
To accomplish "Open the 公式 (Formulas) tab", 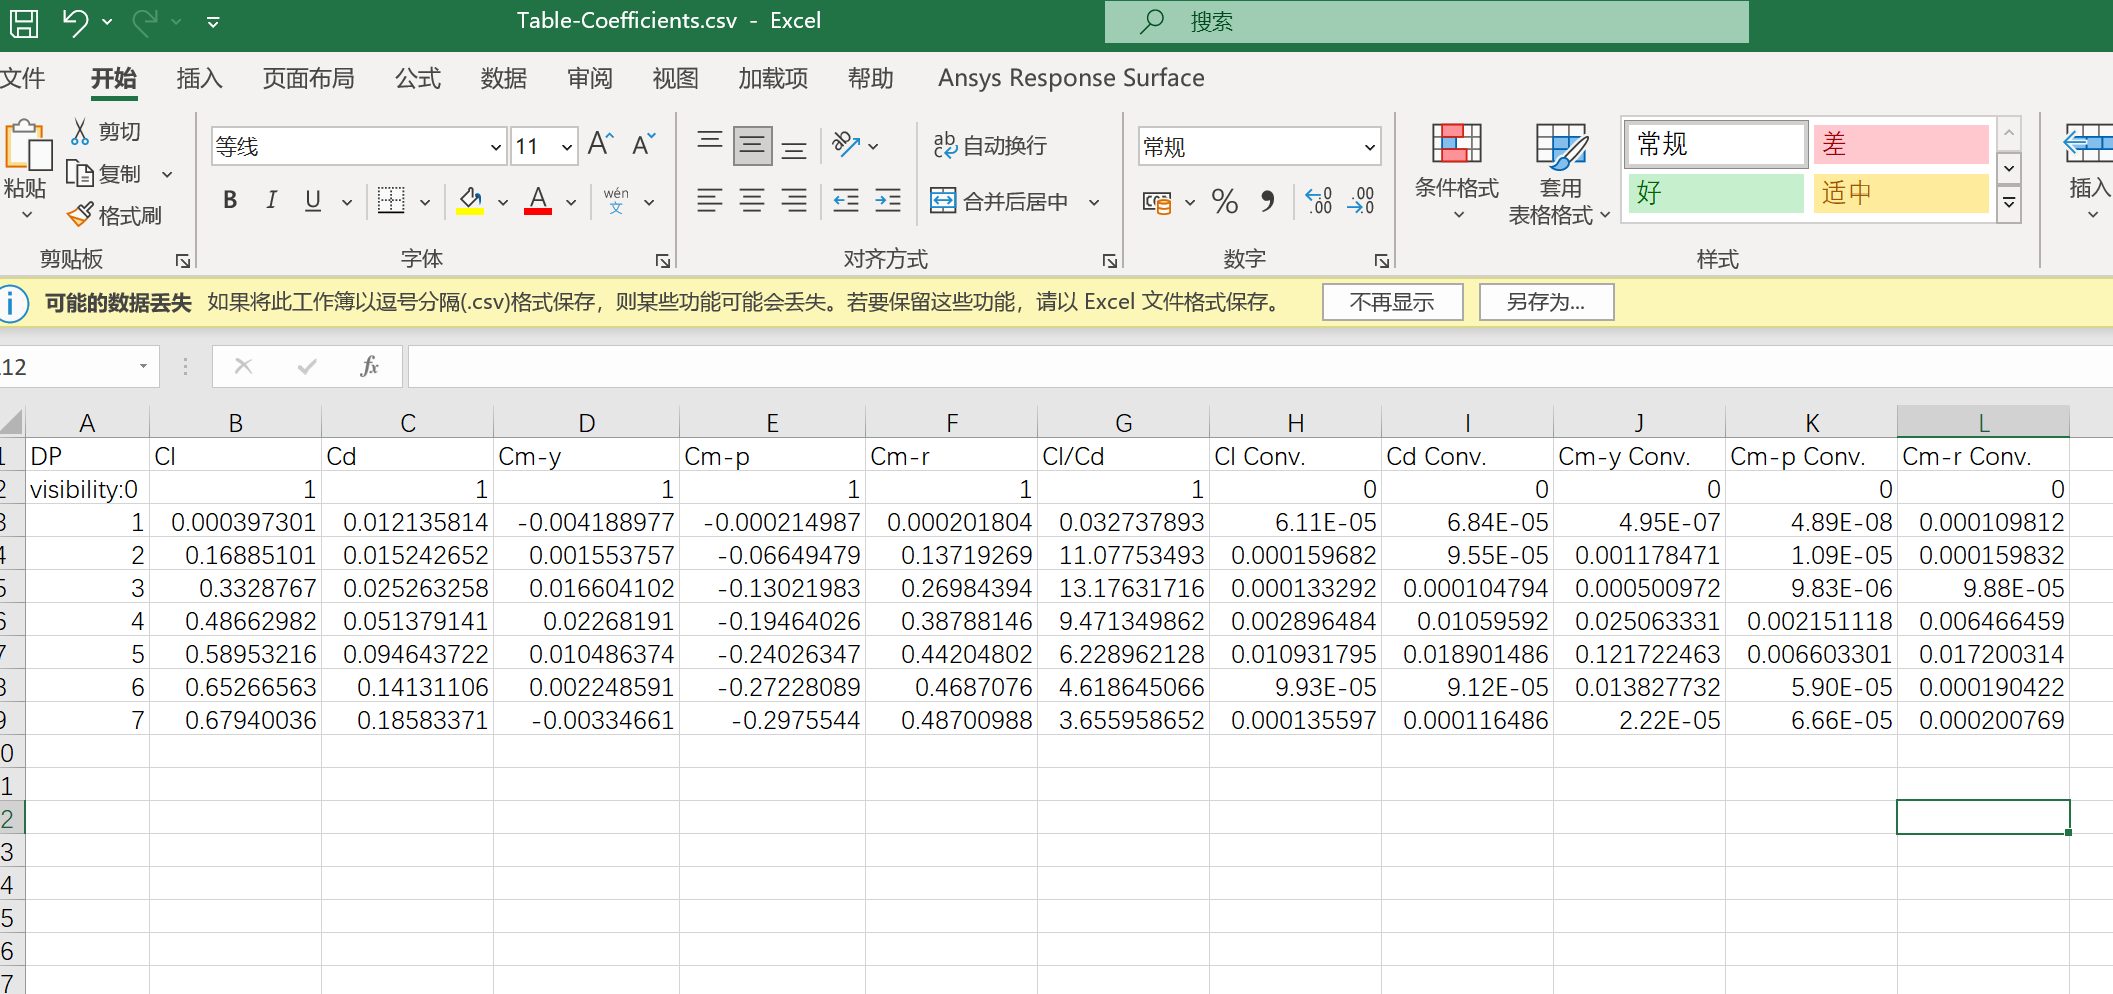I will tap(418, 78).
